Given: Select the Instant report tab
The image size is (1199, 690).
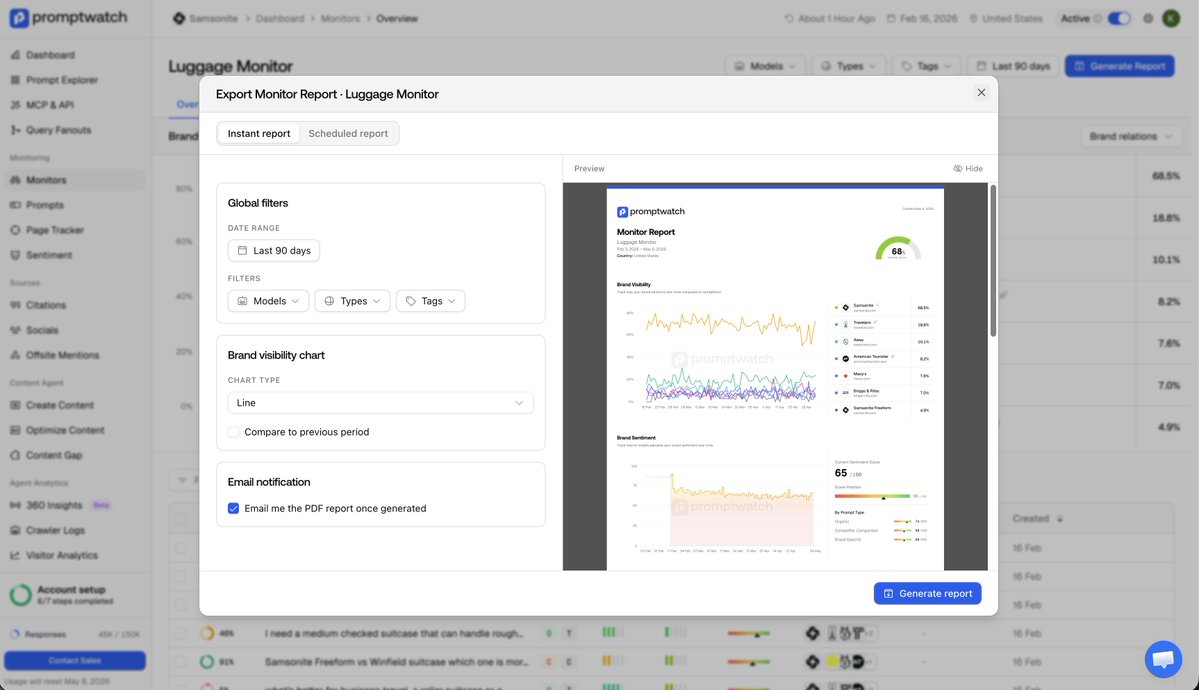Looking at the screenshot, I should pyautogui.click(x=258, y=133).
